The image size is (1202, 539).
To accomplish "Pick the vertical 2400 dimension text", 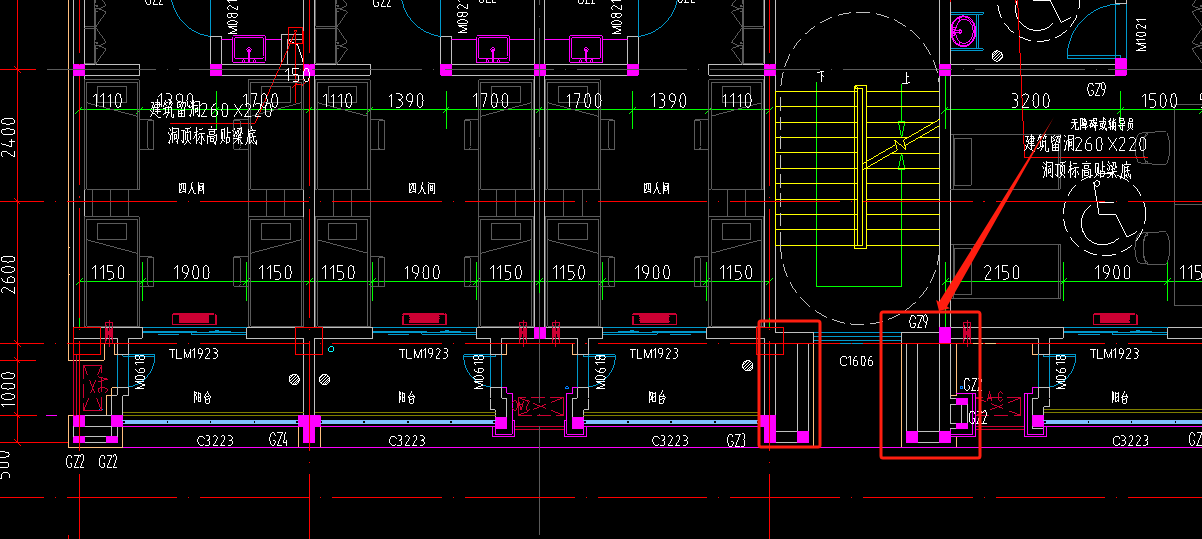I will pyautogui.click(x=8, y=137).
